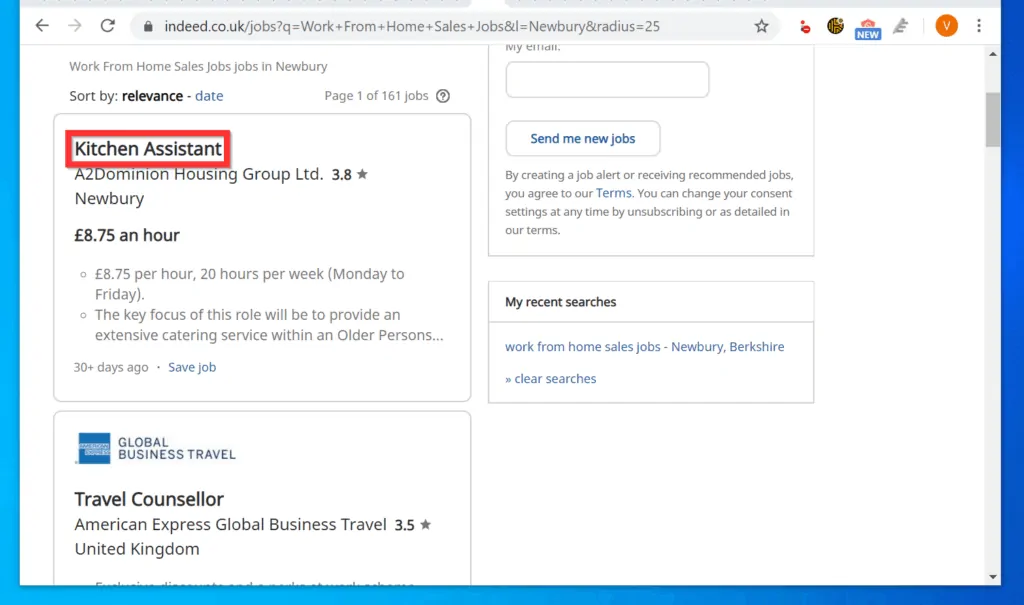Click the browser forward arrow

click(x=75, y=26)
